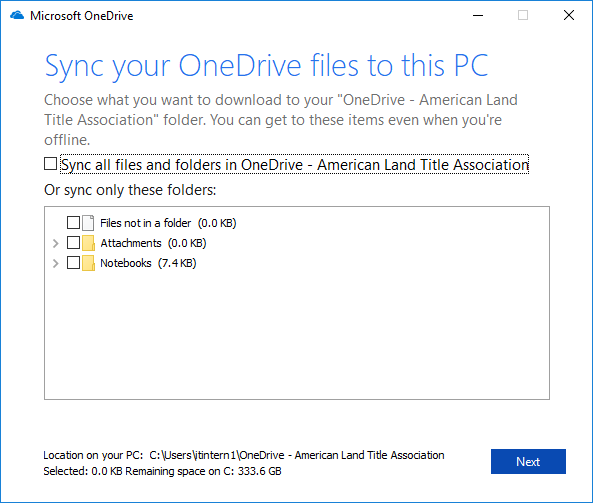Click the disabled maximize window icon
This screenshot has width=594, height=503.
(523, 16)
